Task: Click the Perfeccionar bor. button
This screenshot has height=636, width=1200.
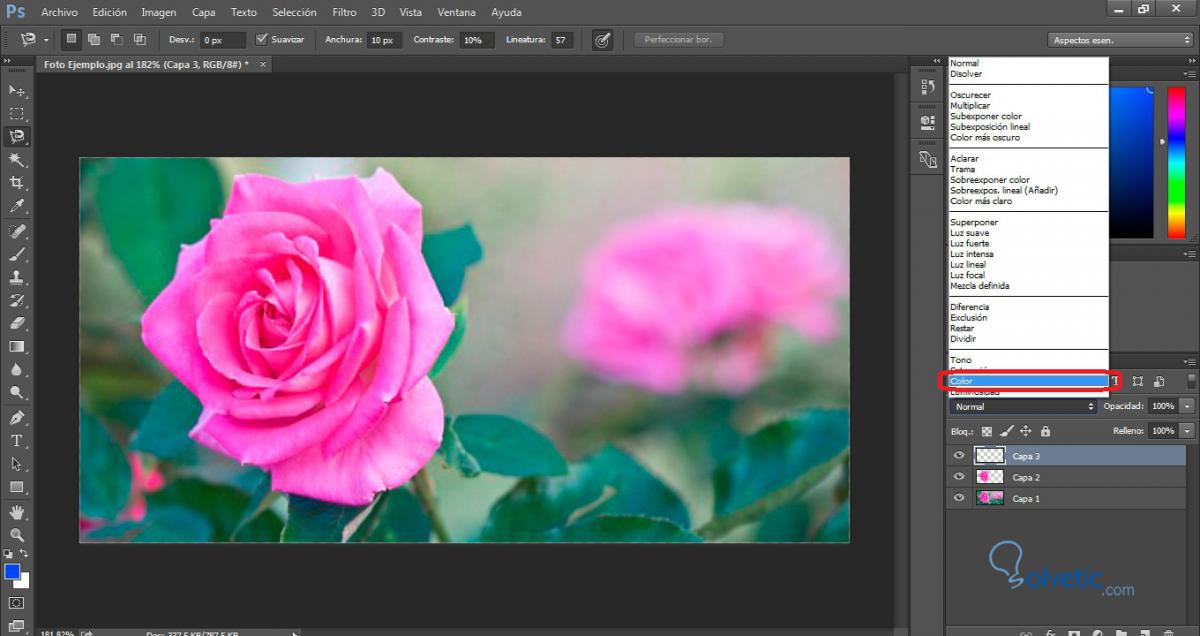Action: (x=678, y=40)
